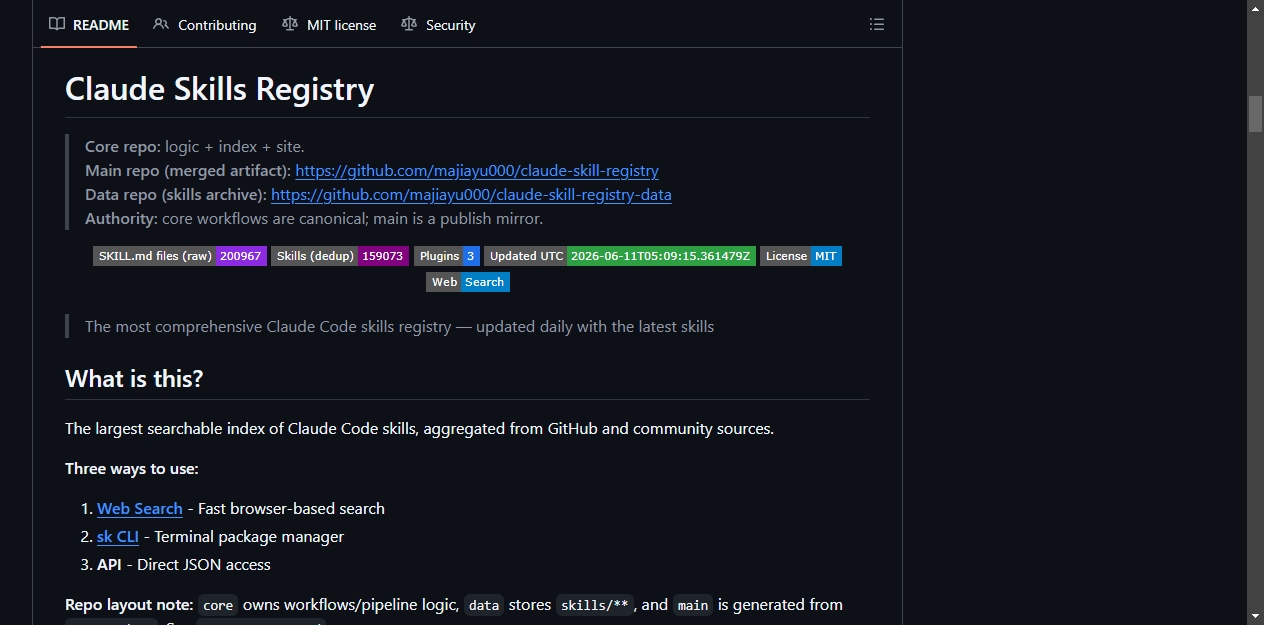Click the Claude Skills Registry heading
Image resolution: width=1264 pixels, height=625 pixels.
220,89
